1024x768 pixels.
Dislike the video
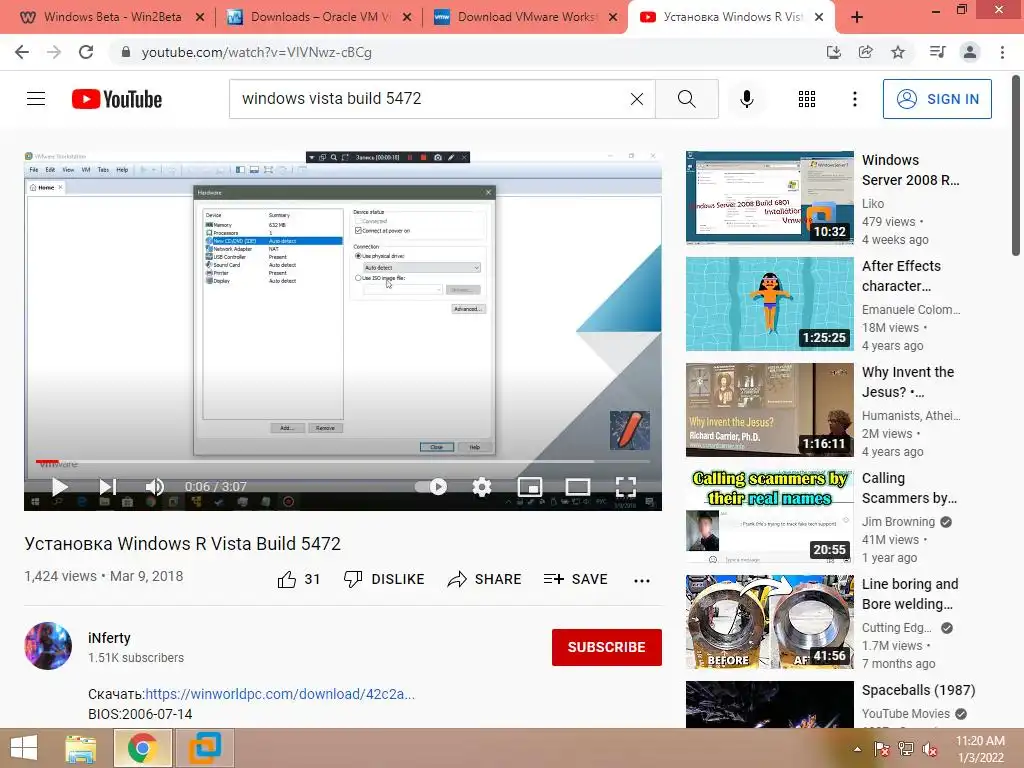point(384,579)
